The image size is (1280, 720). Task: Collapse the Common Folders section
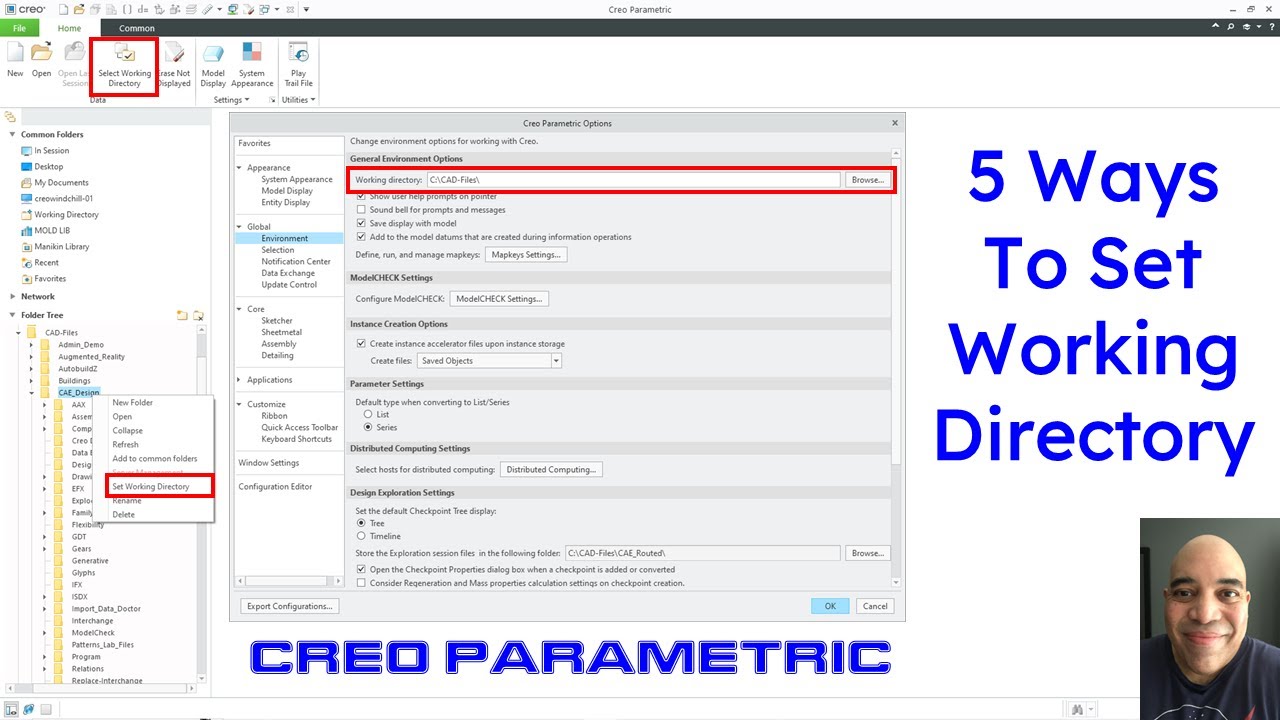12,134
